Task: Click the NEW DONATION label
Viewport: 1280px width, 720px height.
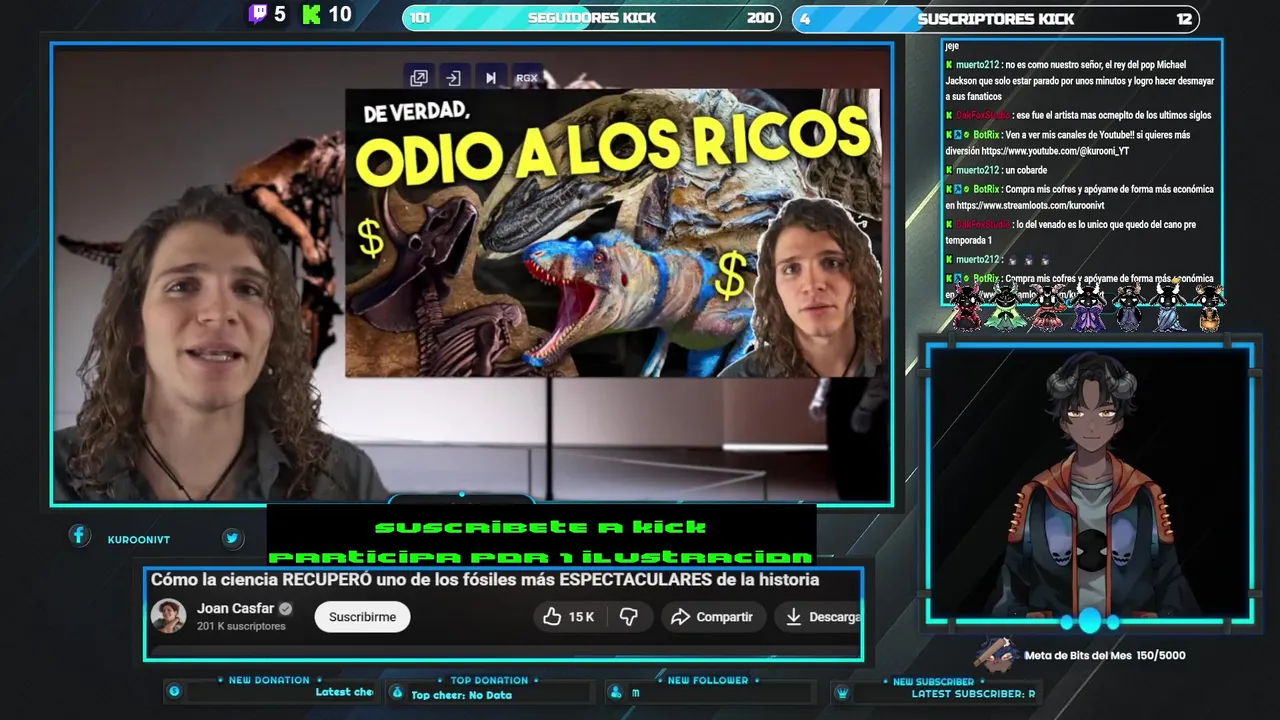Action: [x=269, y=680]
